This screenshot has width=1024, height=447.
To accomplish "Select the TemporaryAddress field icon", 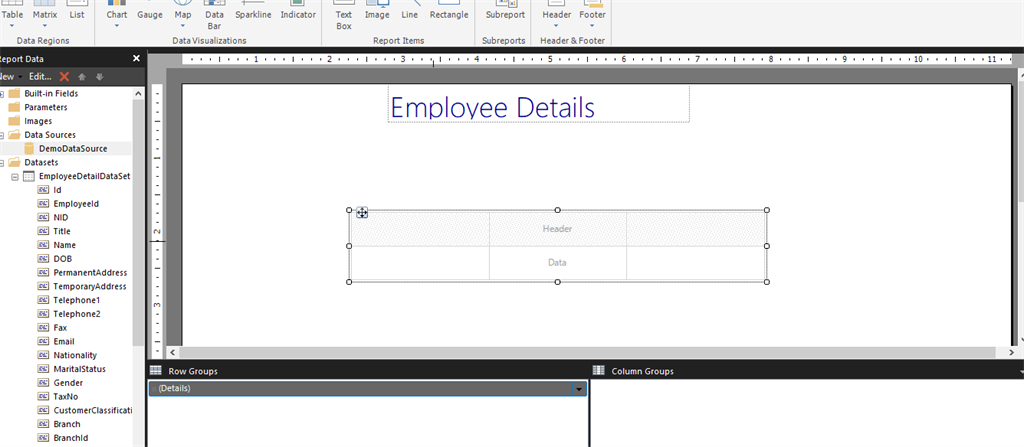I will coord(44,286).
